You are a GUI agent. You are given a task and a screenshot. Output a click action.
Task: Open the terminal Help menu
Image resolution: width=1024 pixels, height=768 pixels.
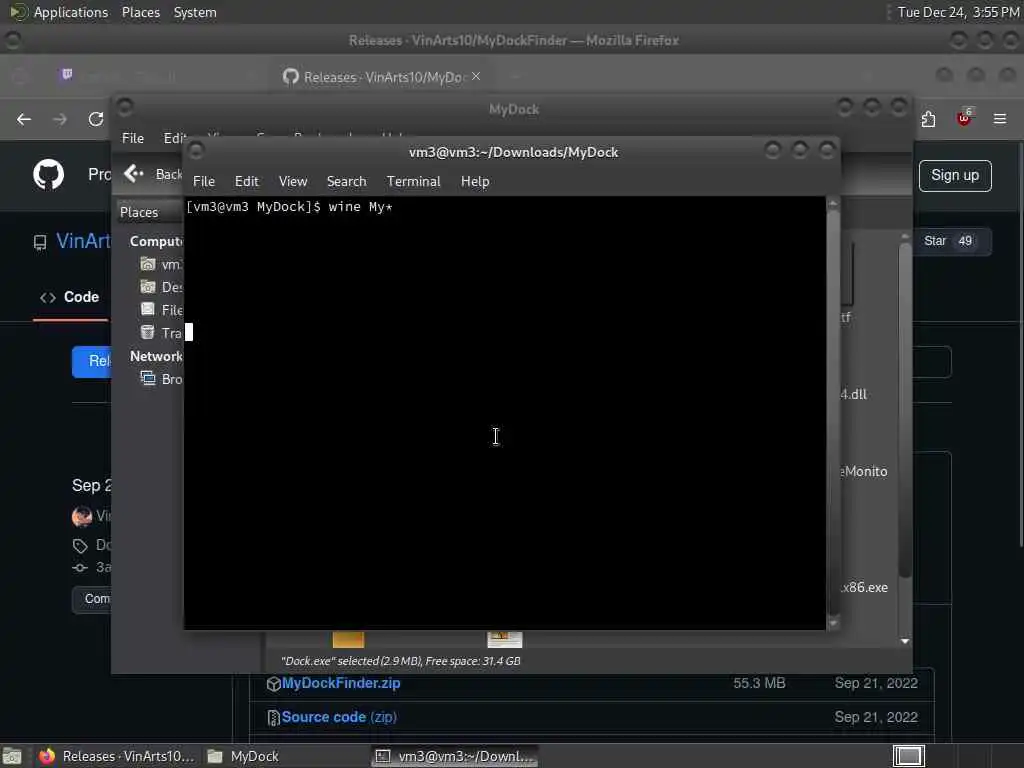point(475,182)
